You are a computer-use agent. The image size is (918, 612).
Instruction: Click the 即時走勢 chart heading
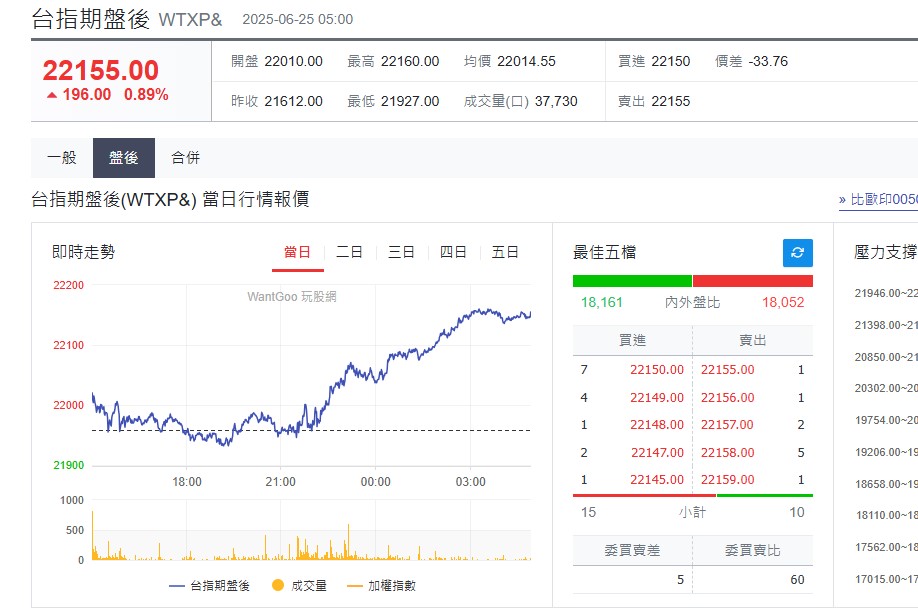[x=84, y=252]
